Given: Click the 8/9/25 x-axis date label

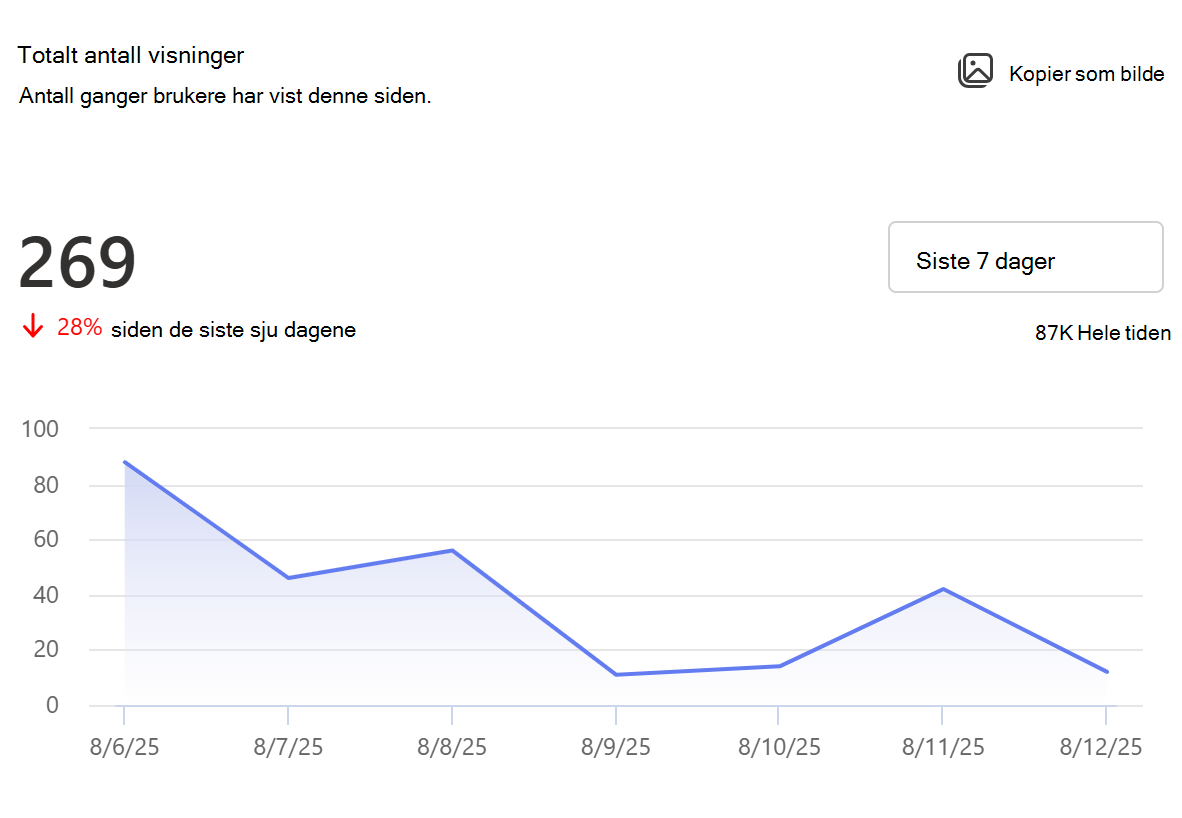Looking at the screenshot, I should pyautogui.click(x=616, y=747).
